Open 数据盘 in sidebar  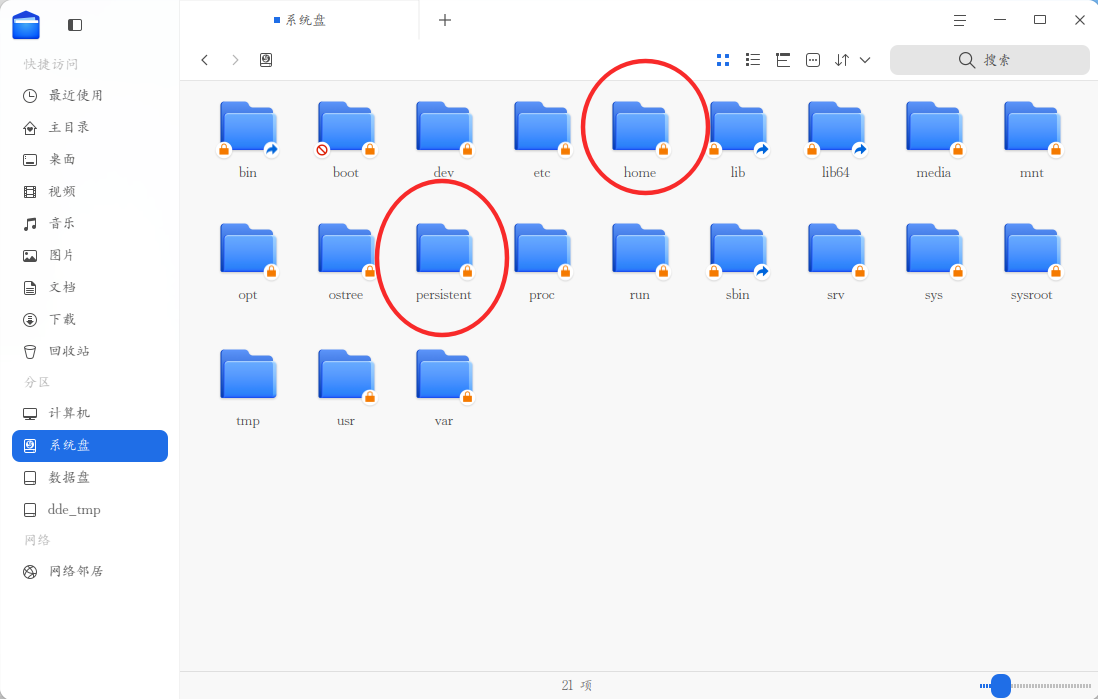click(x=90, y=478)
